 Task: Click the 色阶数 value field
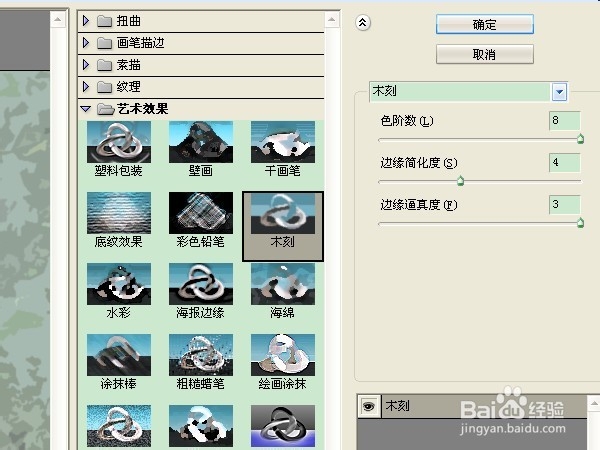click(x=564, y=121)
